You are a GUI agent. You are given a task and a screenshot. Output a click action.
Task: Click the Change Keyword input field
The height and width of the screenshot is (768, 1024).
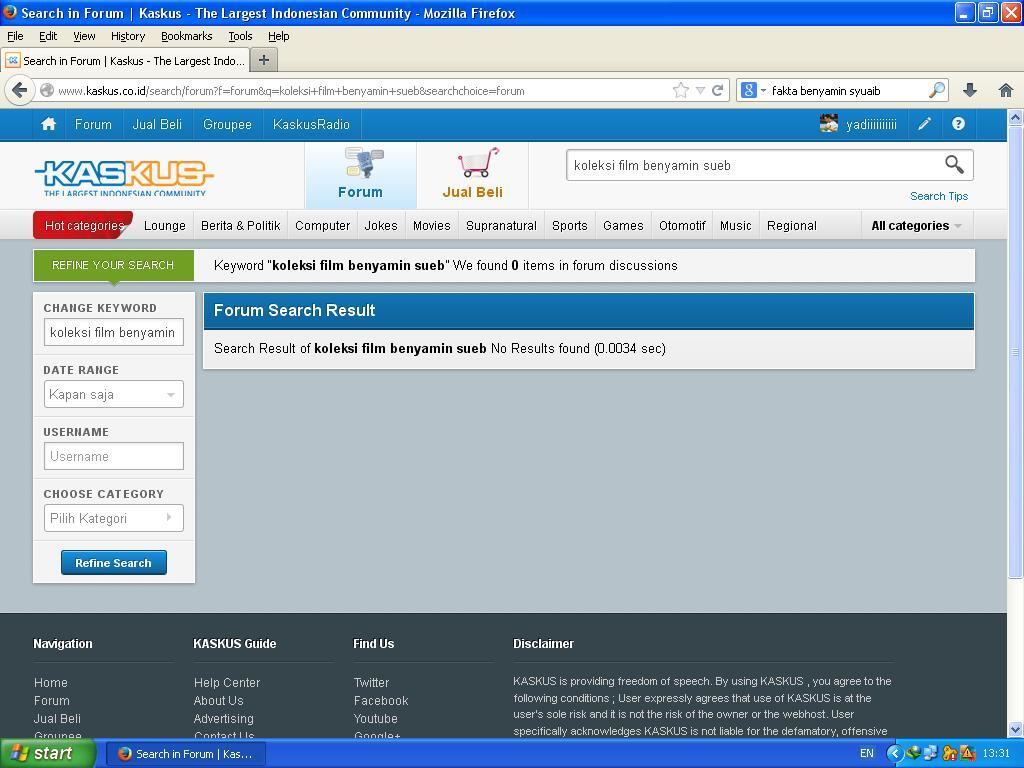pyautogui.click(x=114, y=332)
